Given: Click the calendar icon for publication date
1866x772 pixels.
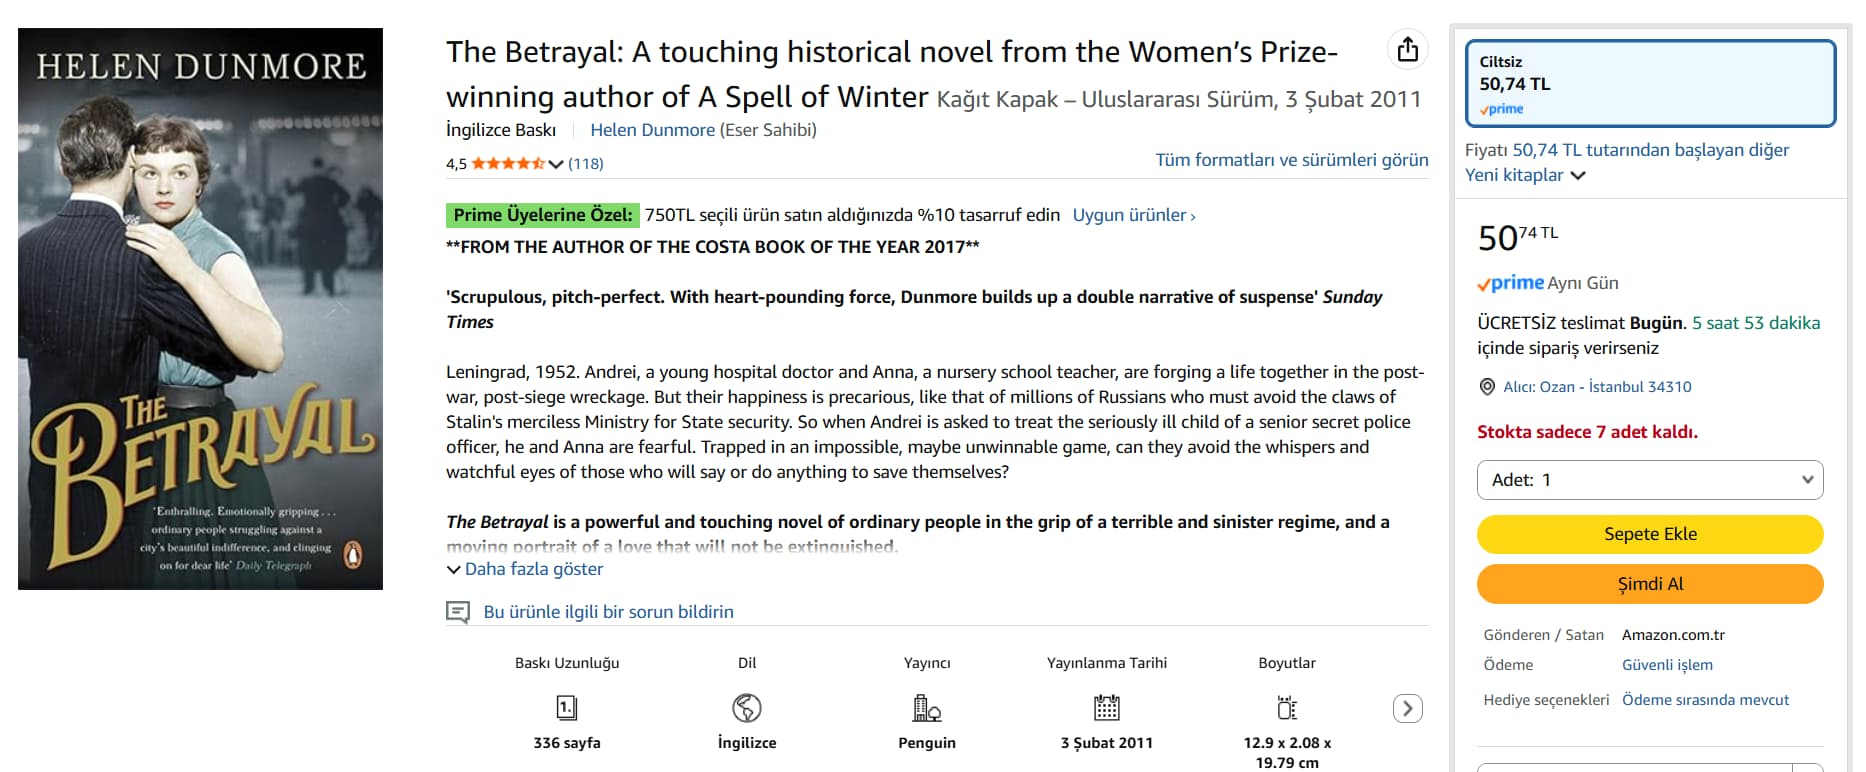Looking at the screenshot, I should (1107, 708).
